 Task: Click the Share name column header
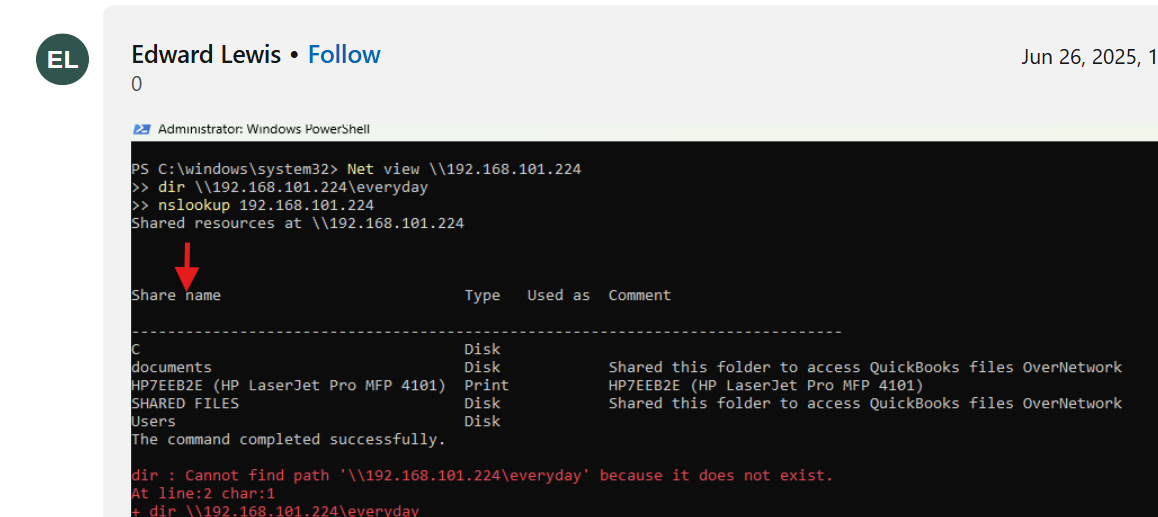tap(176, 295)
